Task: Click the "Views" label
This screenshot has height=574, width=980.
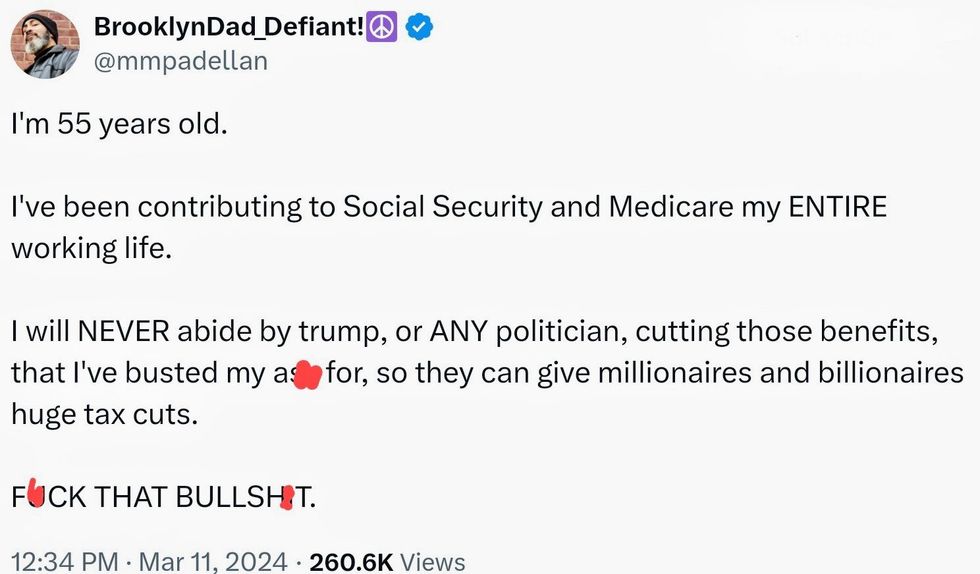Action: [x=433, y=562]
